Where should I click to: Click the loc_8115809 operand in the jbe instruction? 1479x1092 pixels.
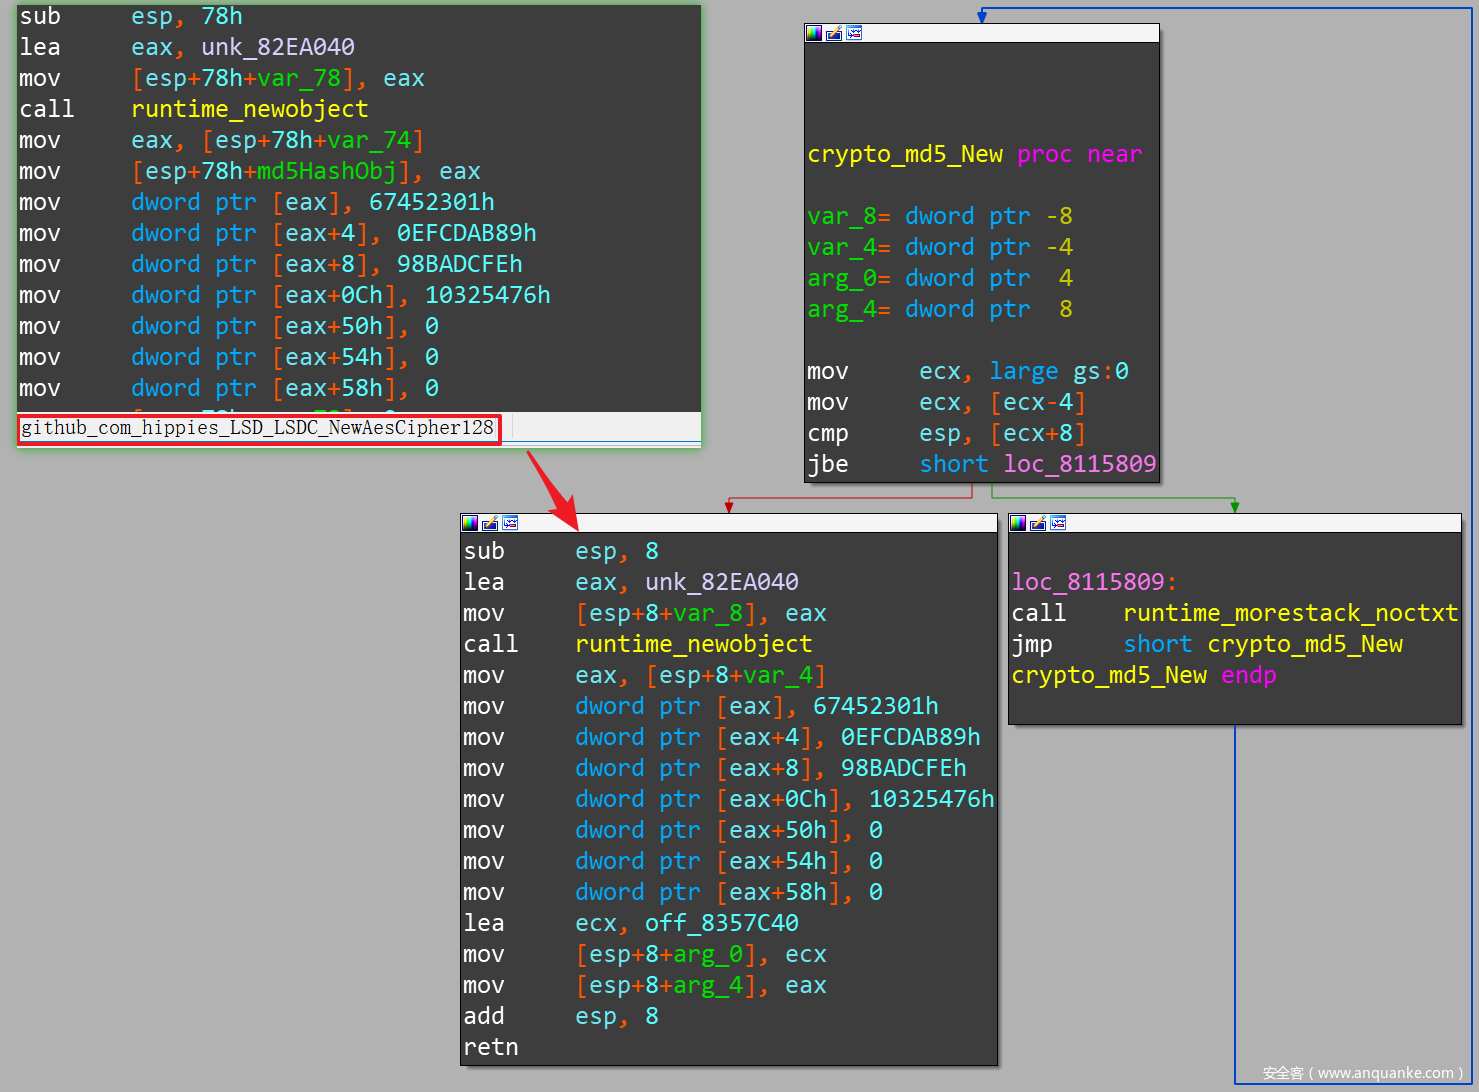pyautogui.click(x=1079, y=464)
